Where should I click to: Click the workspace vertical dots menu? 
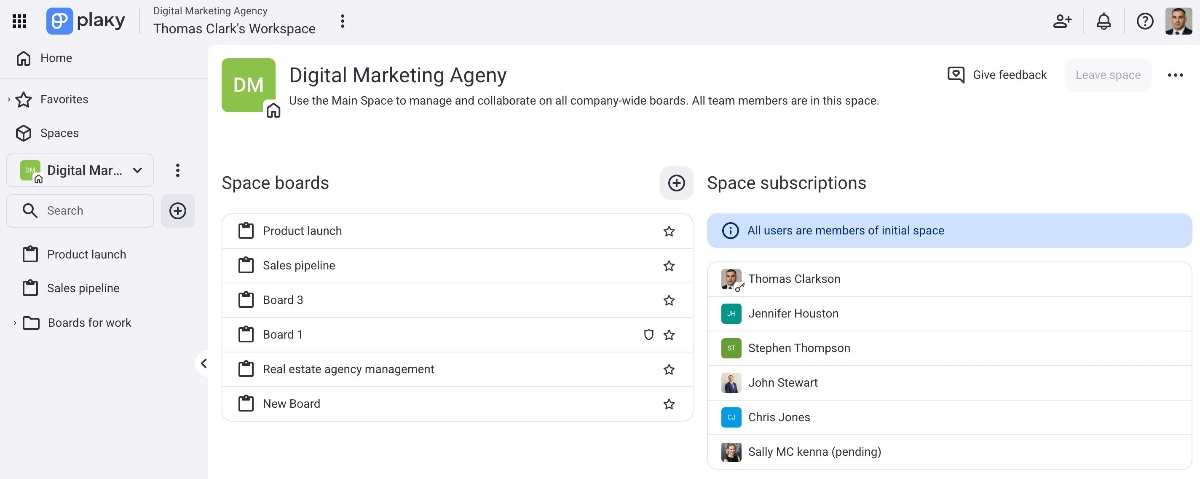343,21
